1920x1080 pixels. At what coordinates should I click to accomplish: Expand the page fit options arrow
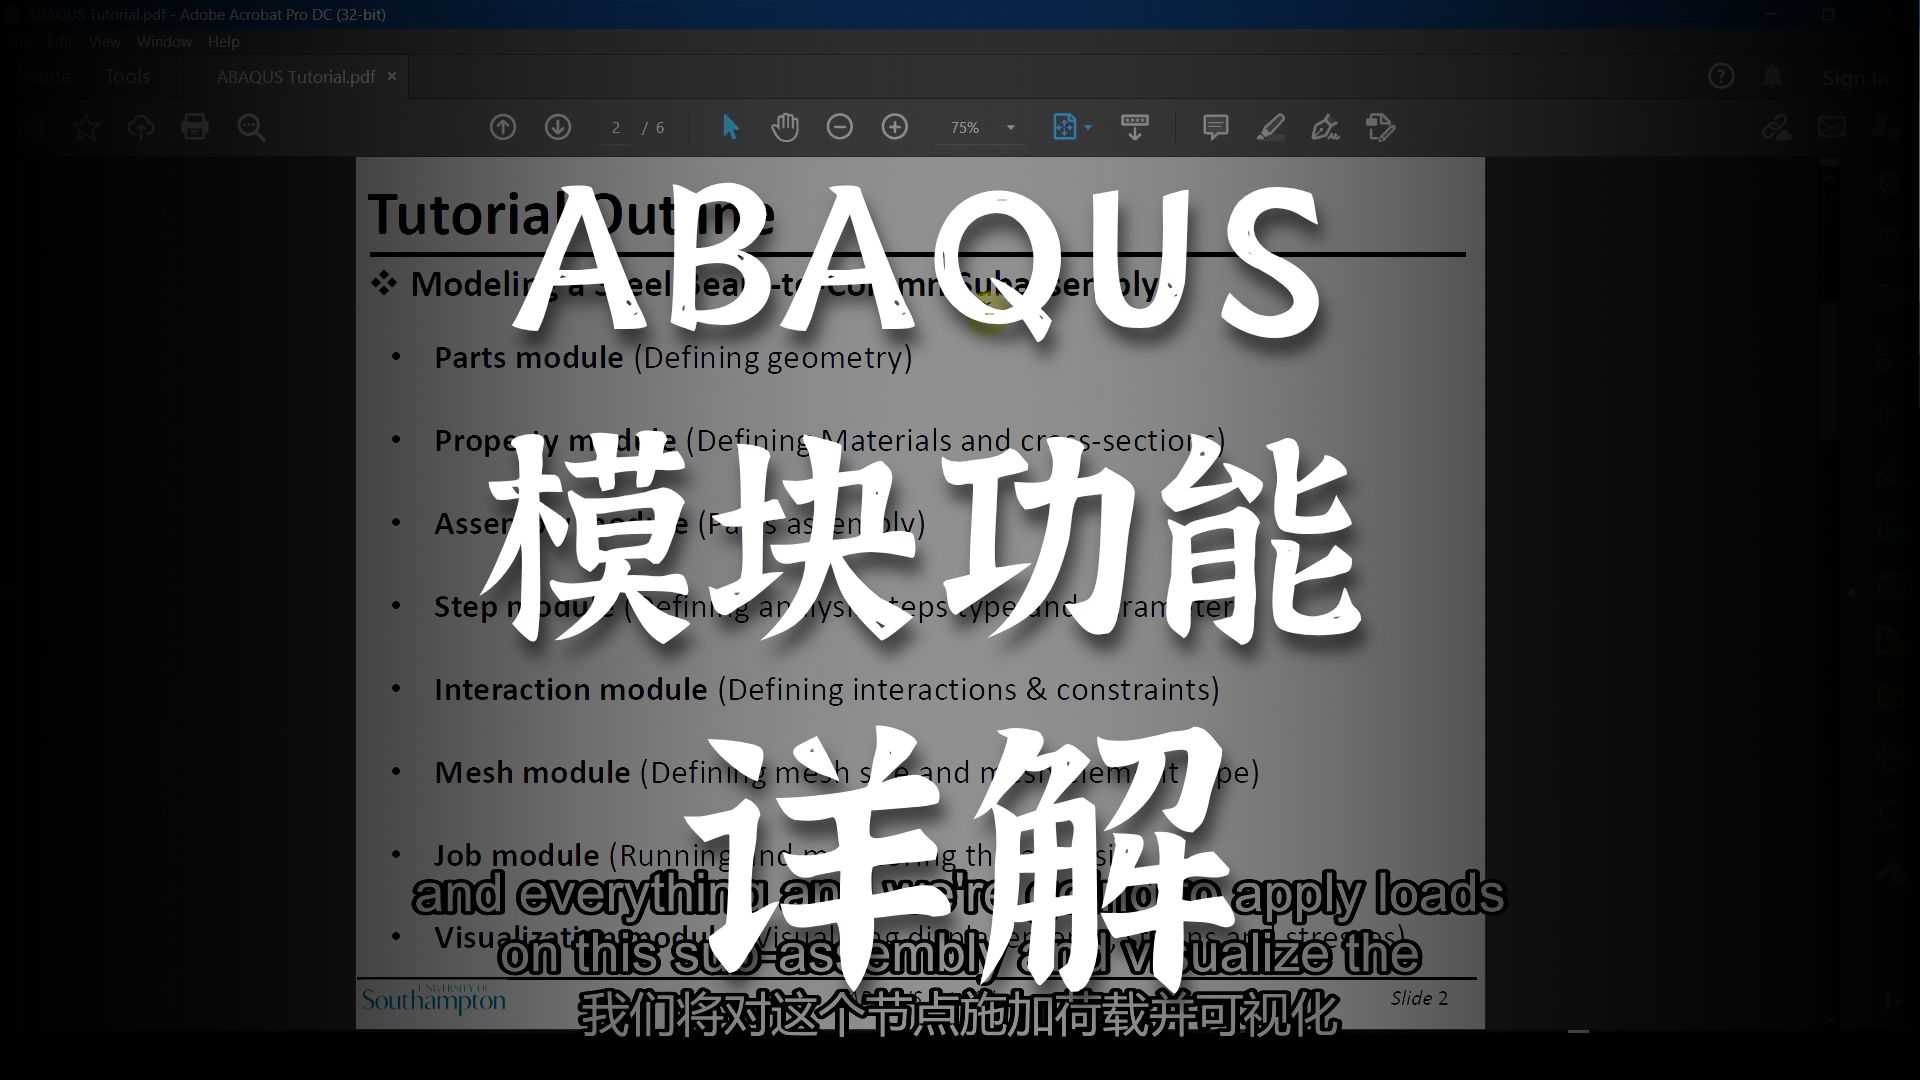pos(1088,128)
